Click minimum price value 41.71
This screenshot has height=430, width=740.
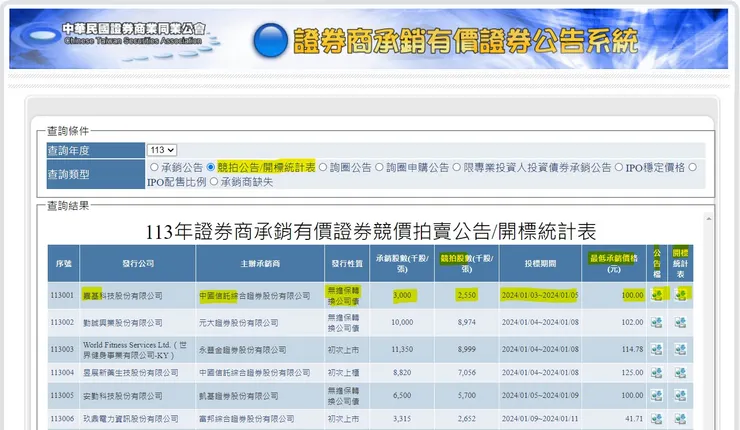634,419
